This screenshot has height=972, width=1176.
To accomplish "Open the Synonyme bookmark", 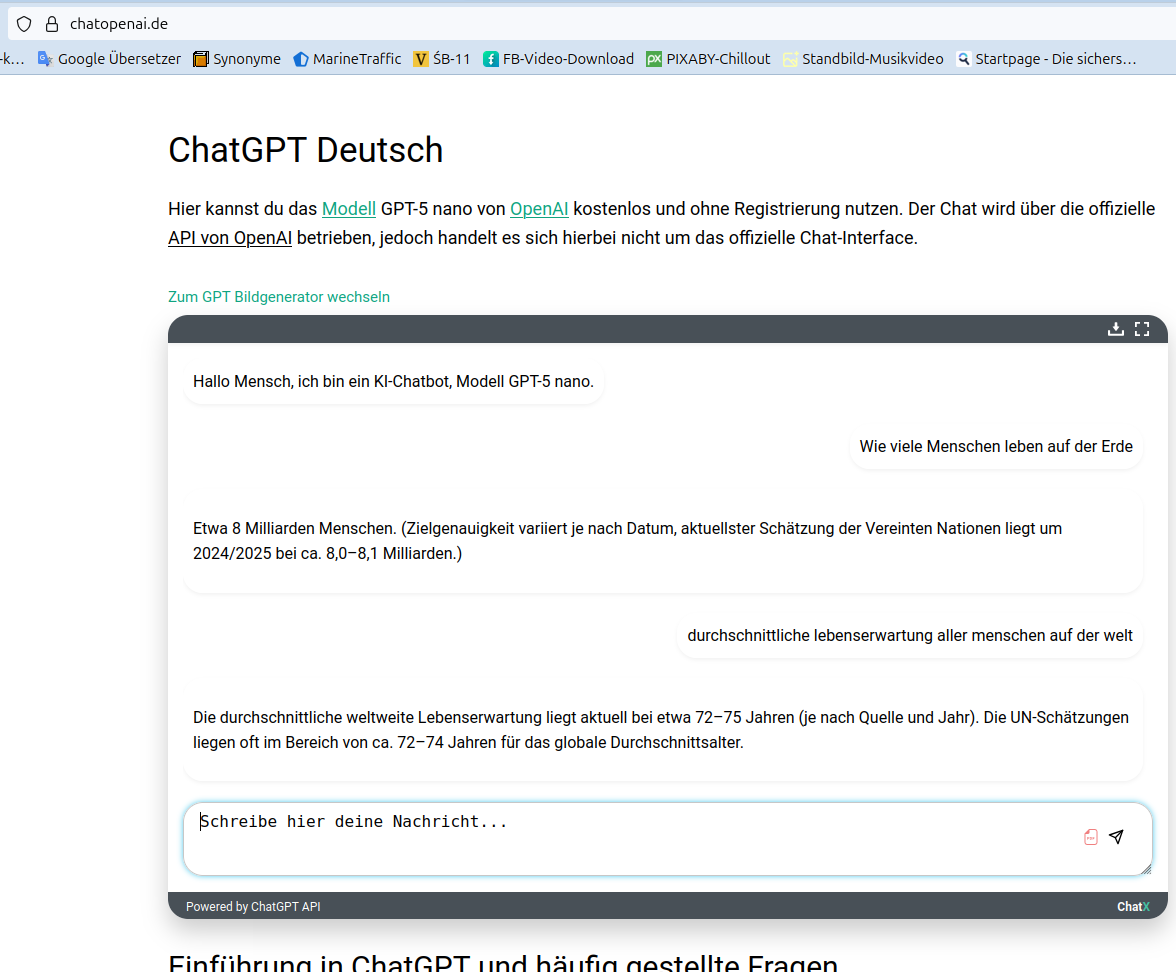I will tap(237, 59).
